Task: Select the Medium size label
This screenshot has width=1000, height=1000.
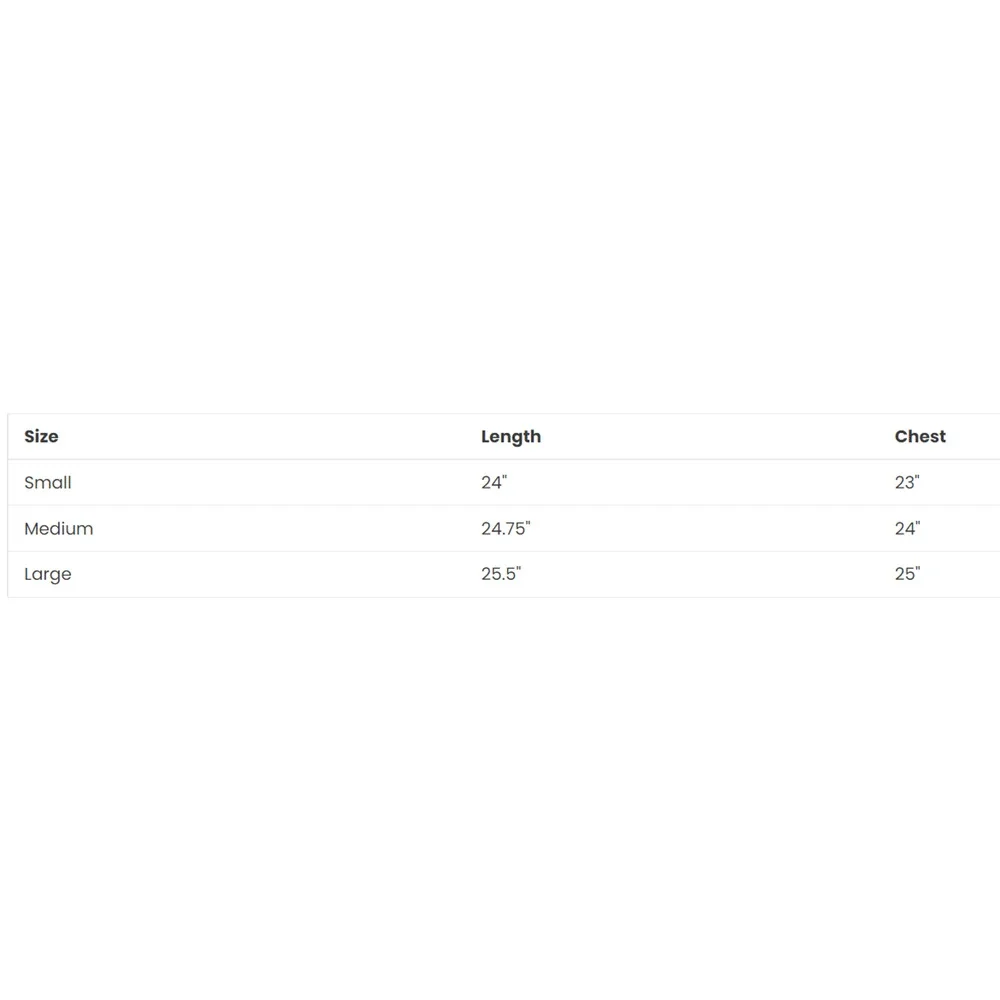Action: click(59, 528)
